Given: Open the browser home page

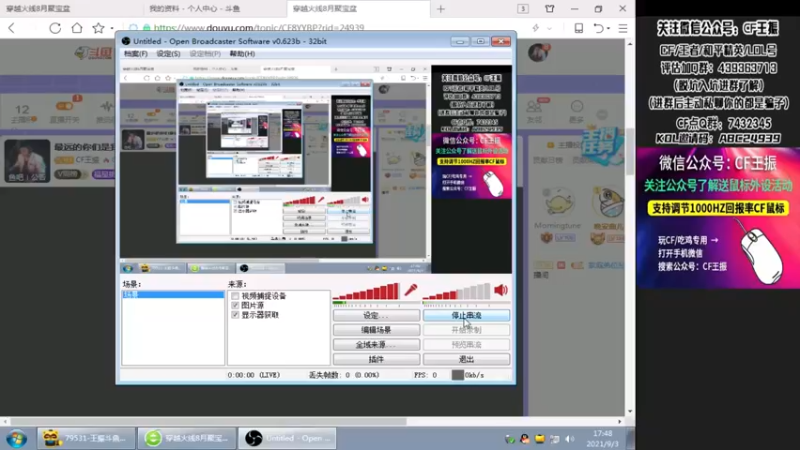Looking at the screenshot, I should point(77,28).
